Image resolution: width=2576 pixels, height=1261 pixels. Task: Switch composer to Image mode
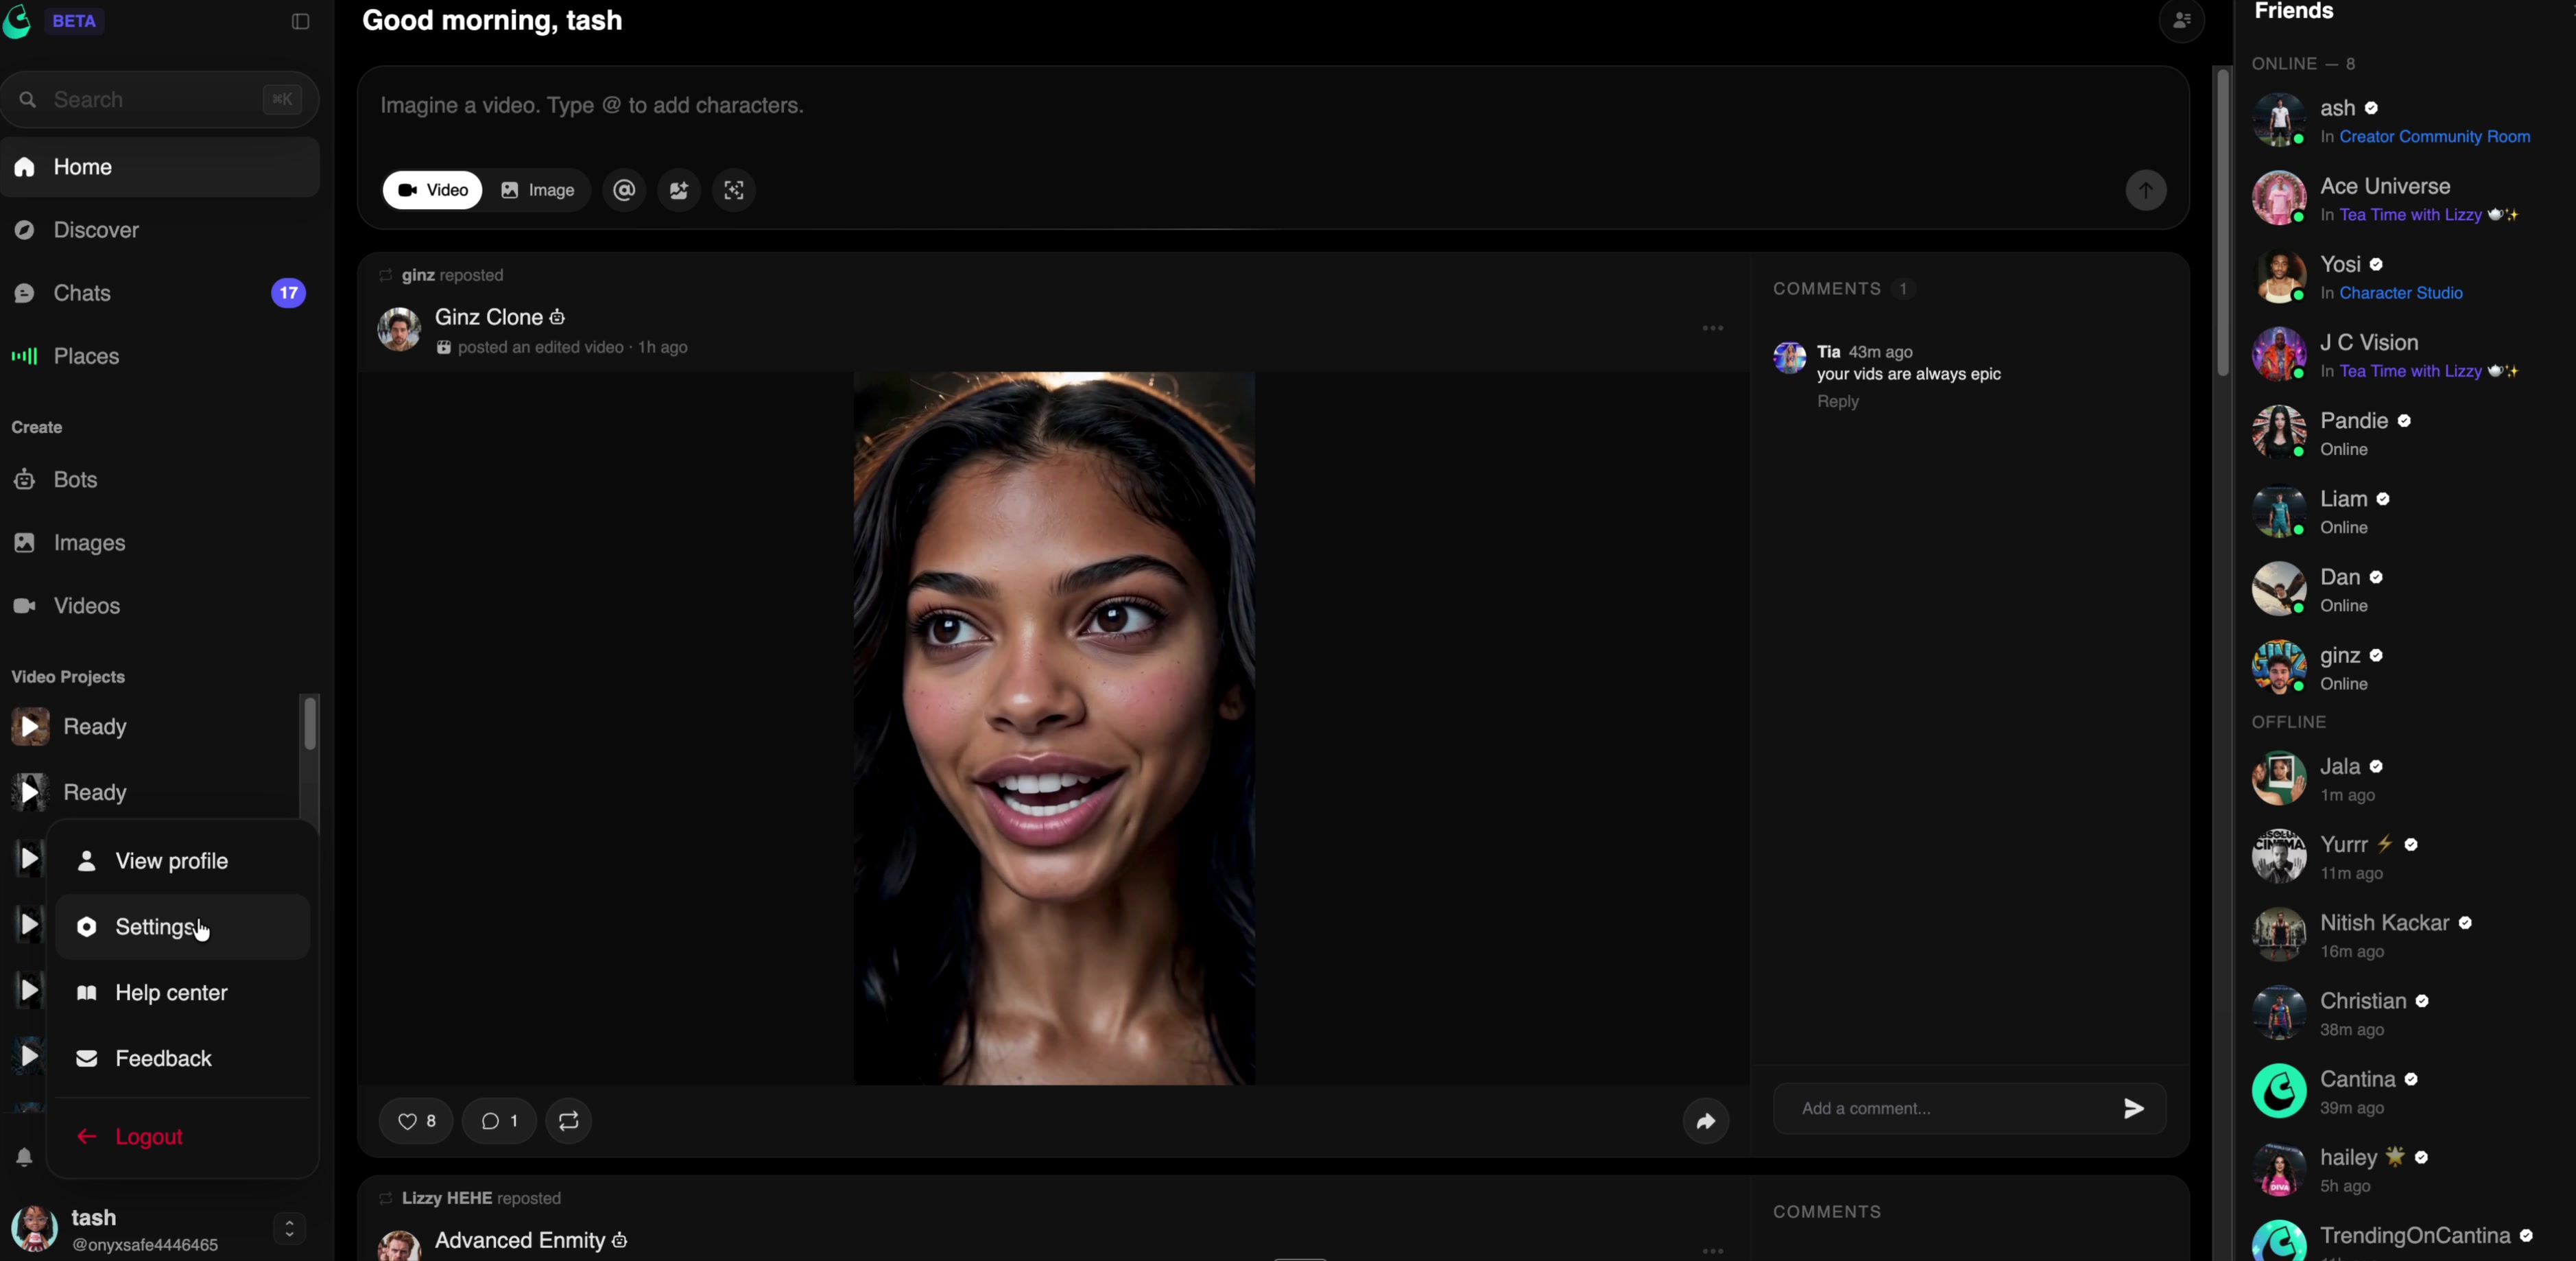point(537,190)
